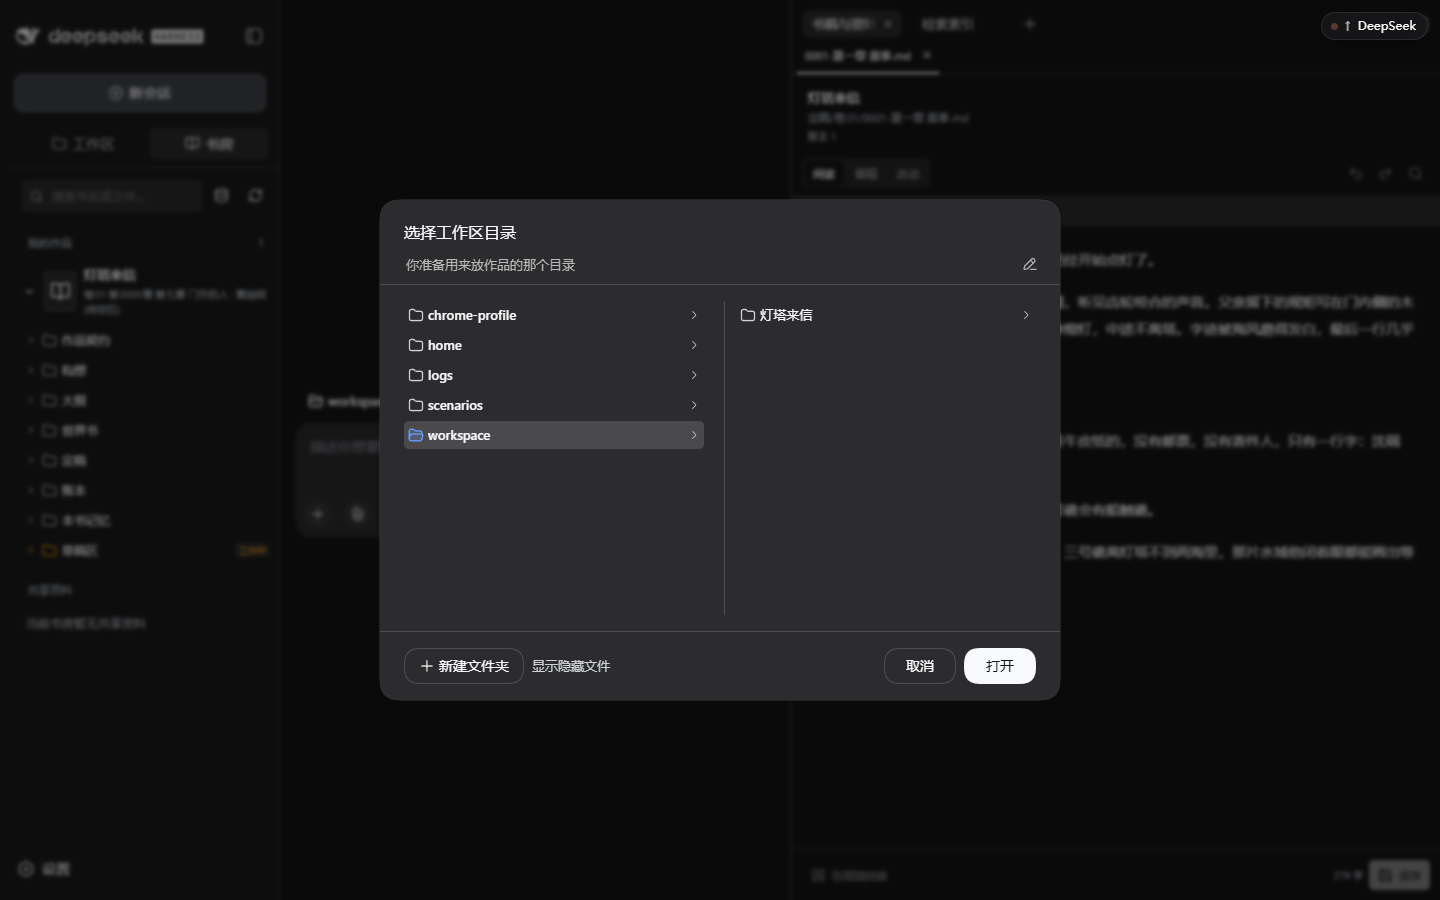
Task: Select the 灯塔来信 folder
Action: click(x=886, y=315)
